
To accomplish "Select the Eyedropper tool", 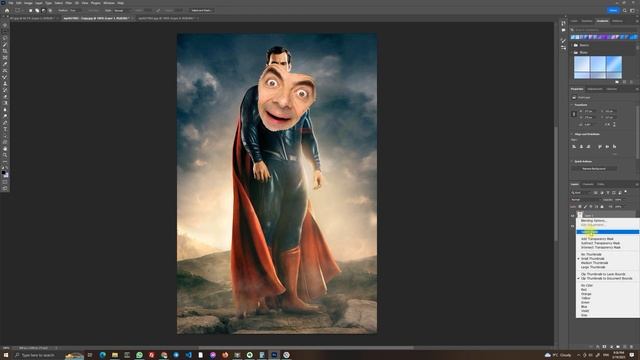I will [x=5, y=64].
